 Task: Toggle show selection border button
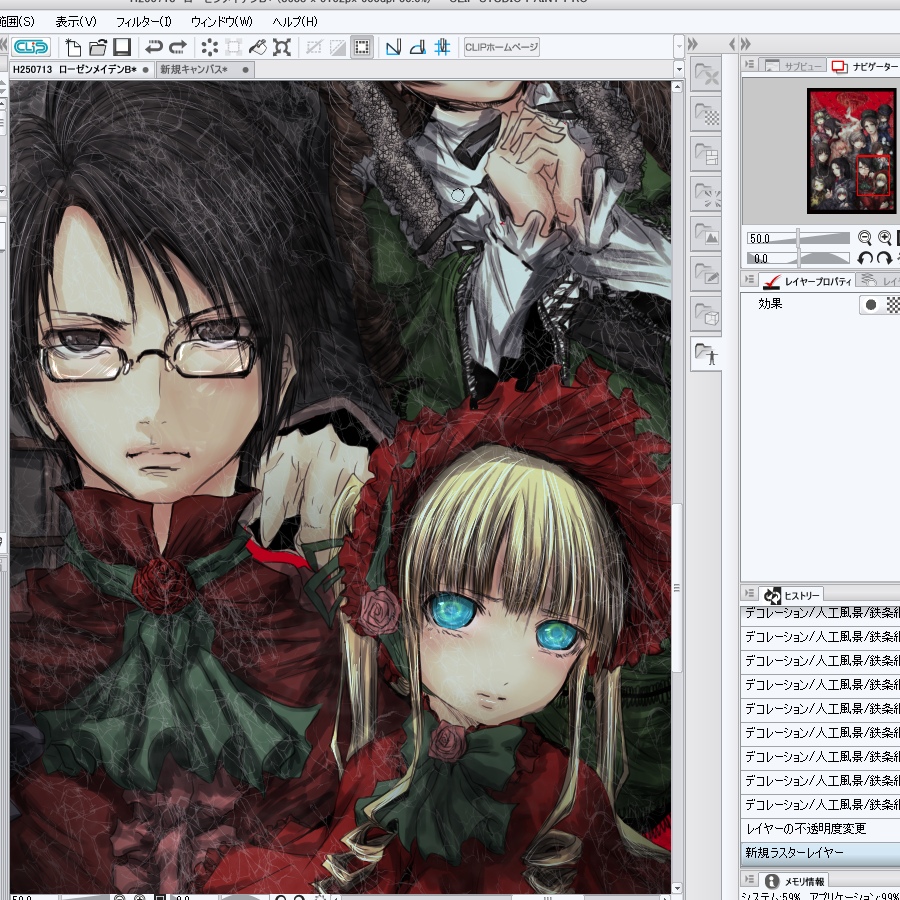tap(362, 47)
